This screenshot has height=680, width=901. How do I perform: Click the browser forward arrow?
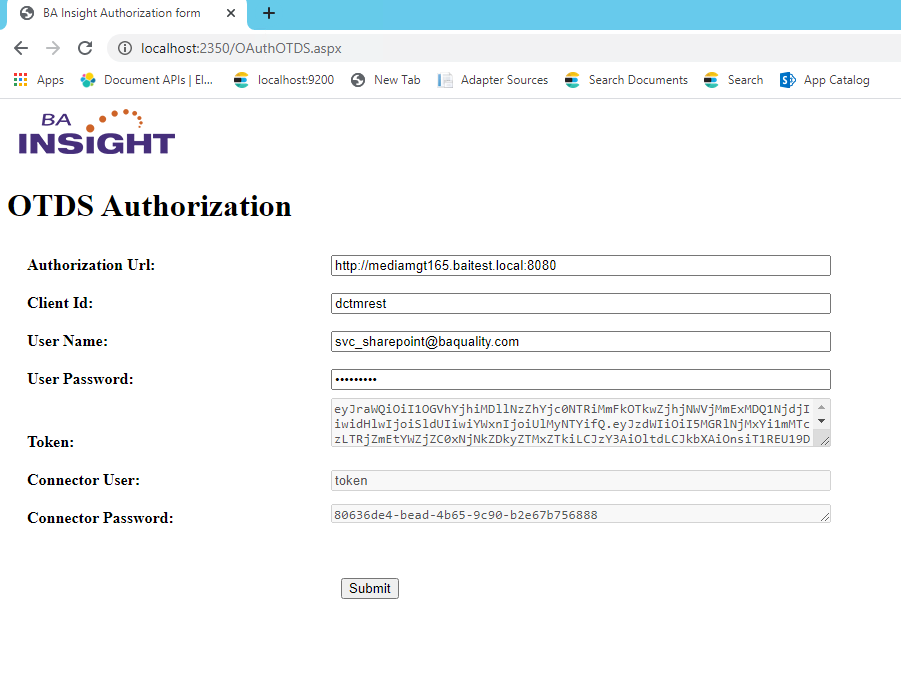click(53, 48)
